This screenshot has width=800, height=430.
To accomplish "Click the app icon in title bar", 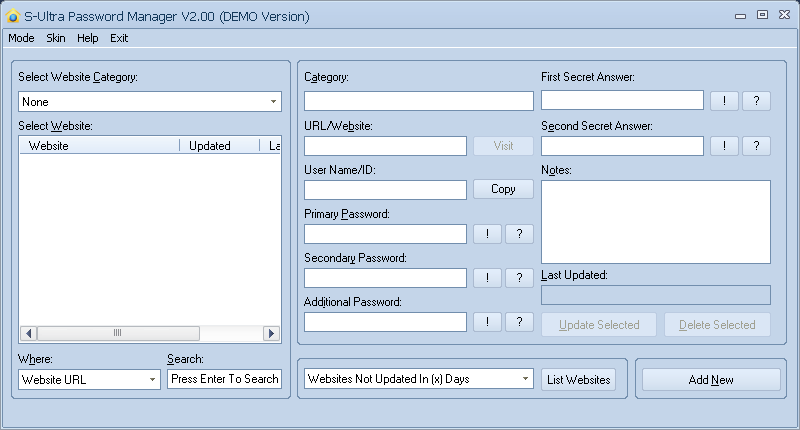I will click(x=13, y=16).
